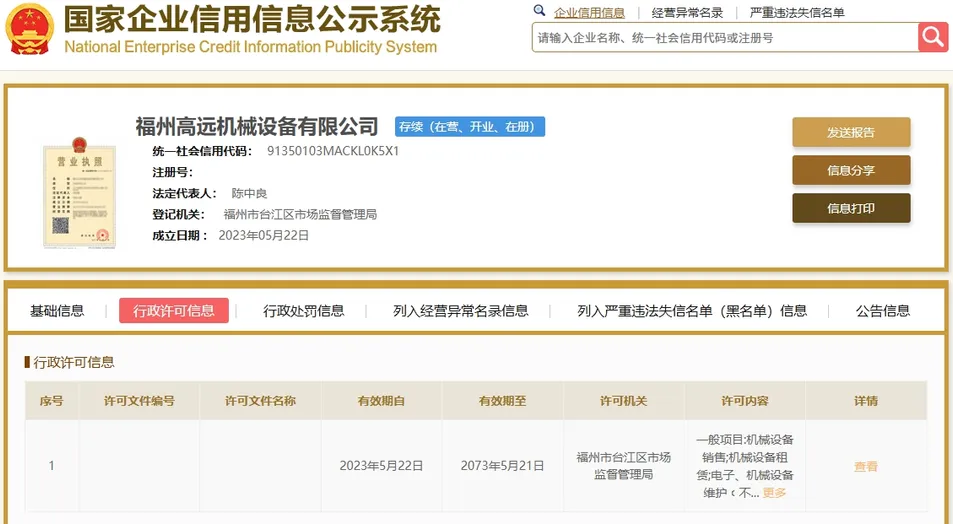953x524 pixels.
Task: Click the national emblem logo
Action: (x=29, y=28)
